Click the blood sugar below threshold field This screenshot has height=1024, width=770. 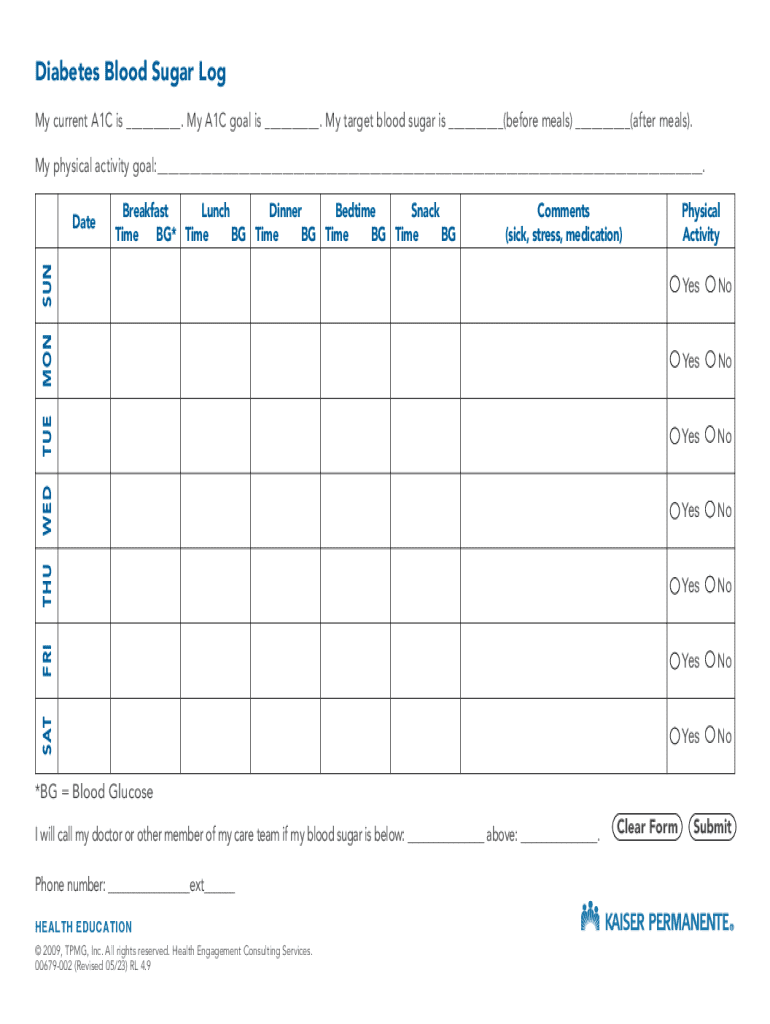click(445, 835)
